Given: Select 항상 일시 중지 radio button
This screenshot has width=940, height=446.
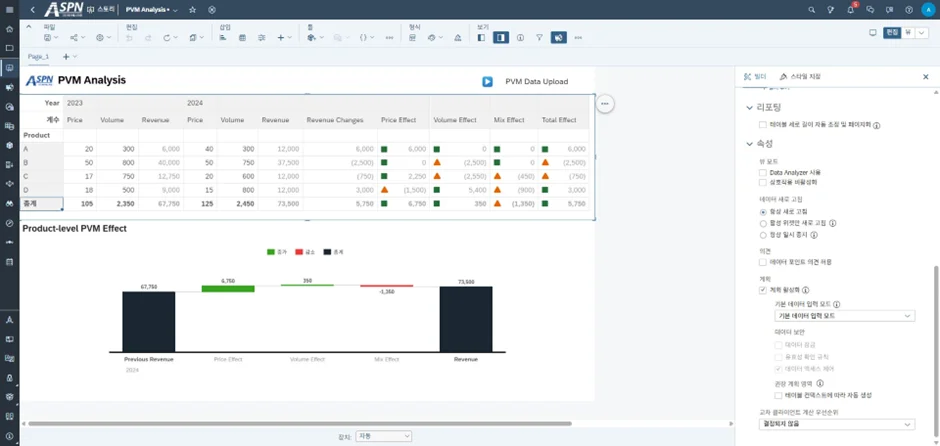Looking at the screenshot, I should tap(764, 235).
